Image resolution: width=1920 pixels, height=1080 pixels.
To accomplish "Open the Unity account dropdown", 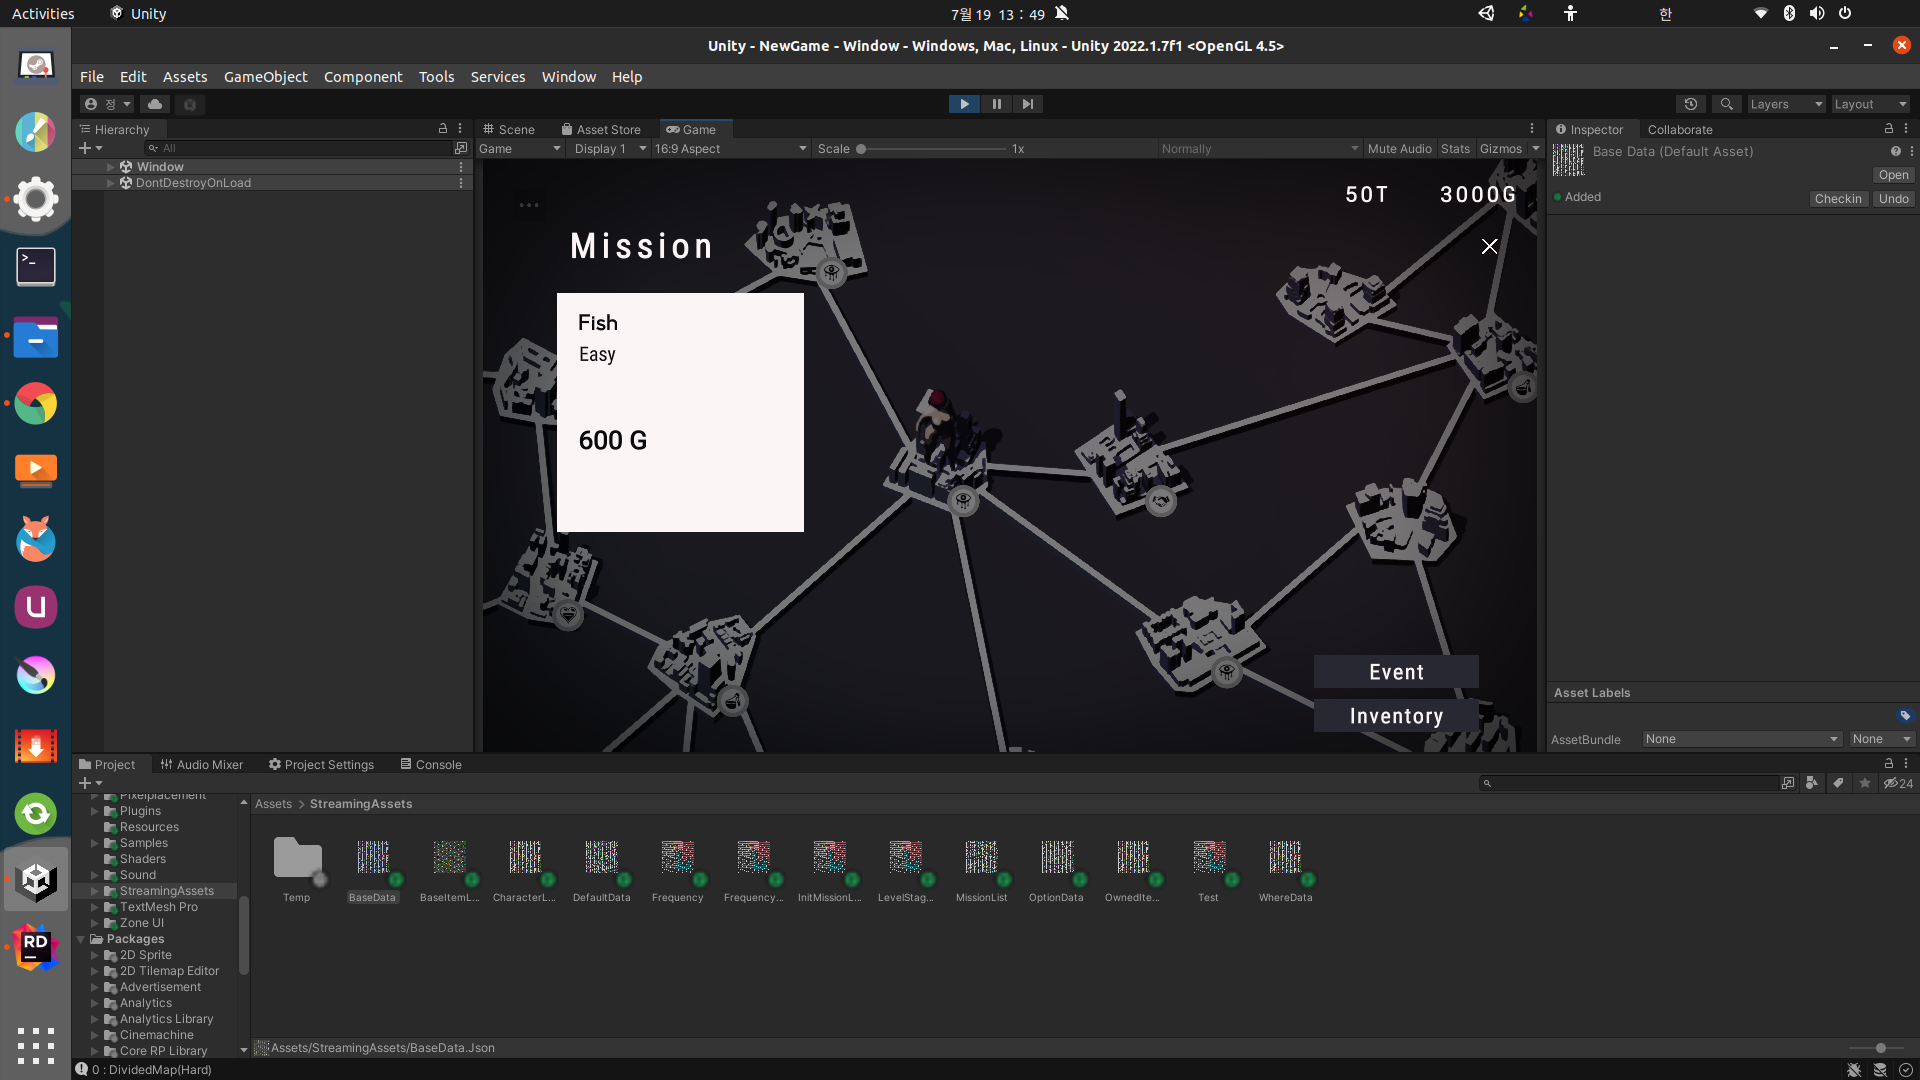I will (108, 104).
